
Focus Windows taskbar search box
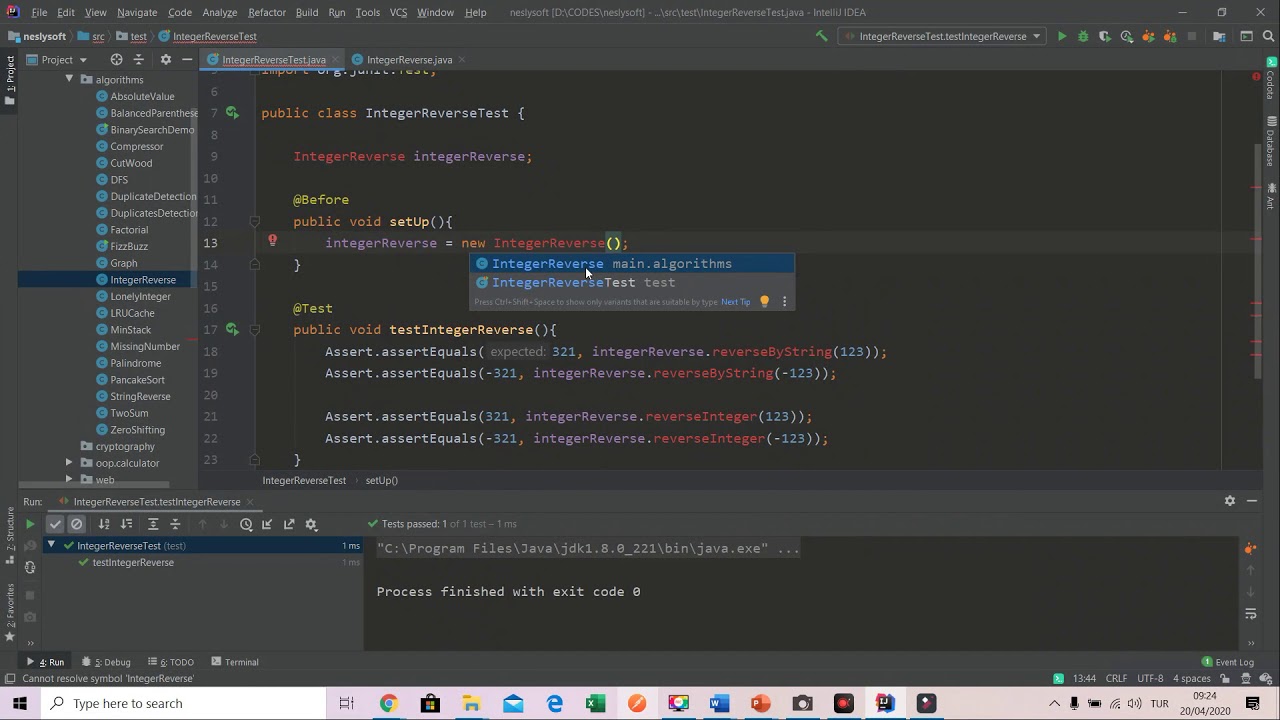coord(184,704)
